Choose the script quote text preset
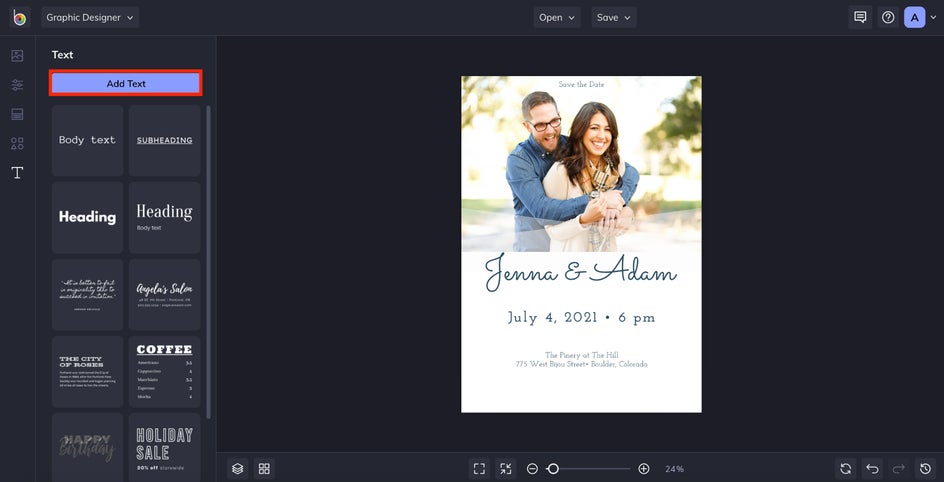Viewport: 944px width, 482px height. coord(87,294)
